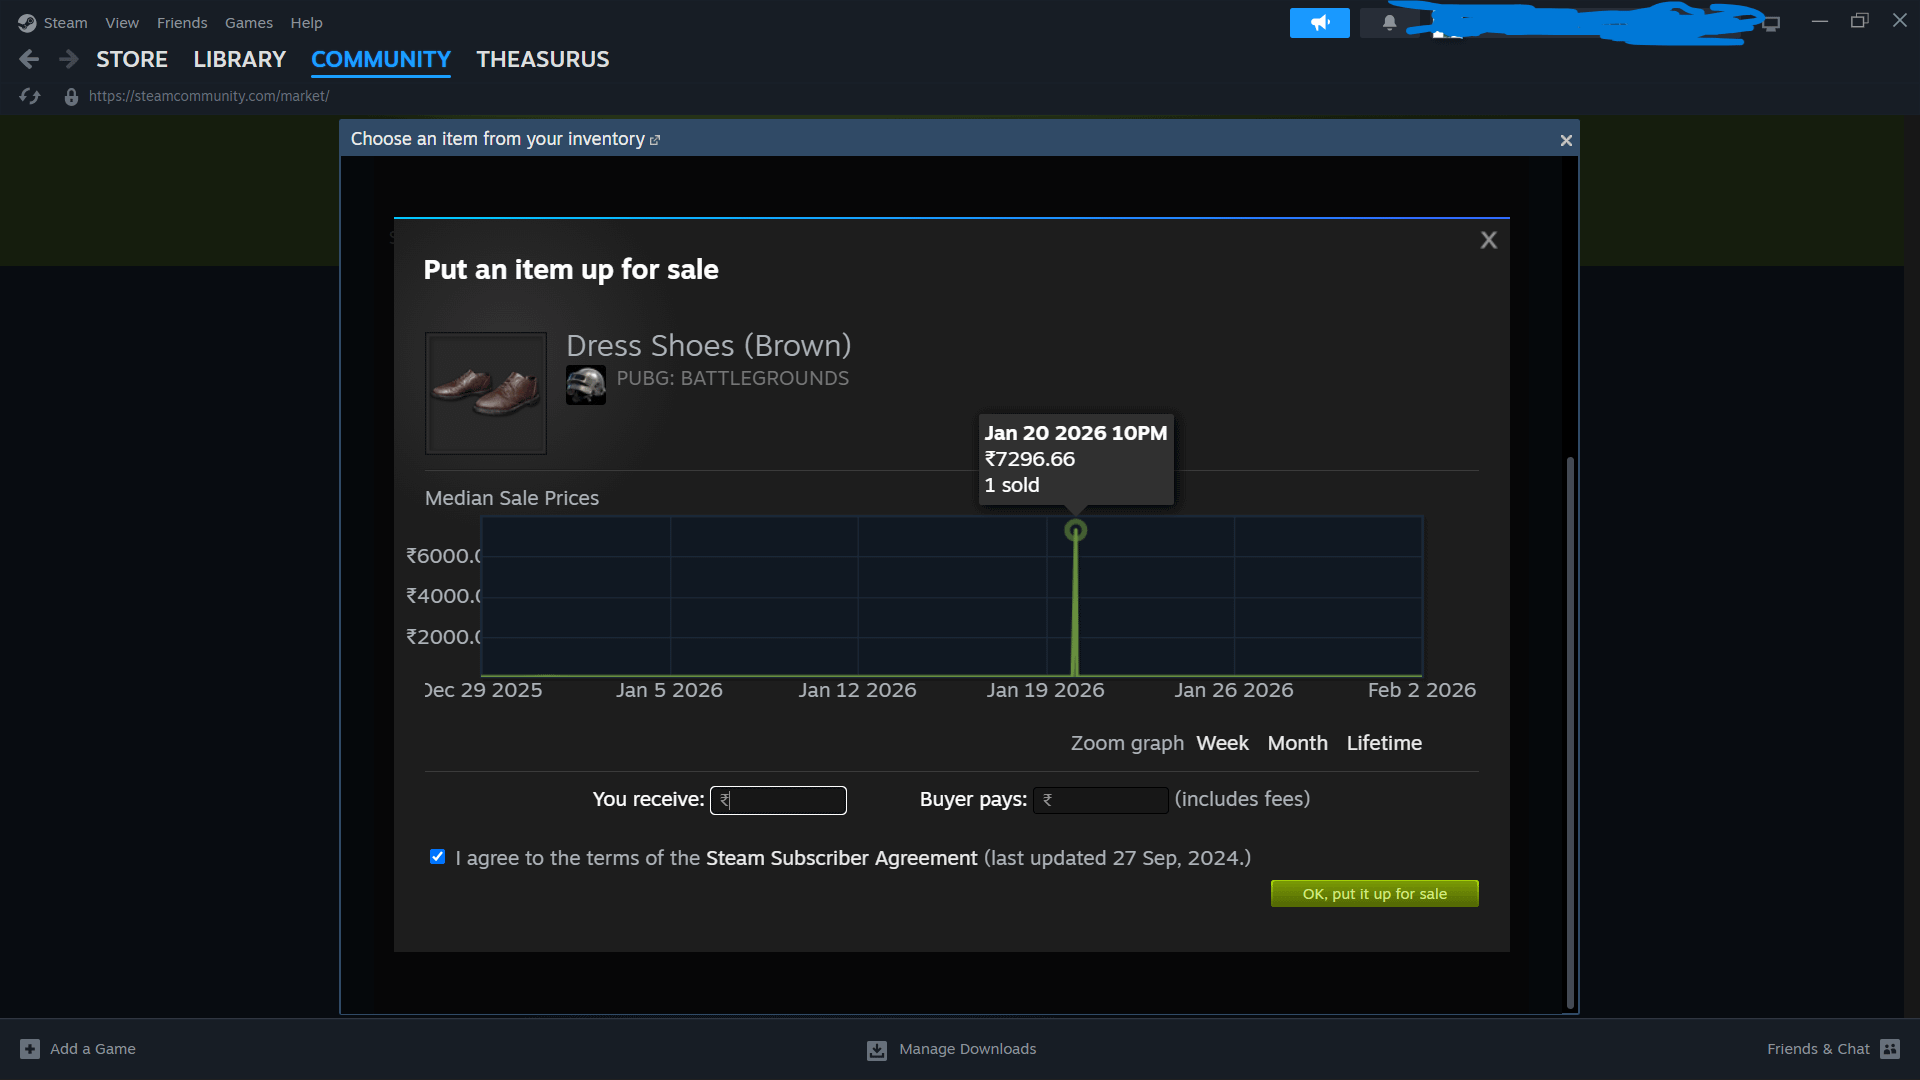
Task: Open notifications bell icon
Action: (1389, 22)
